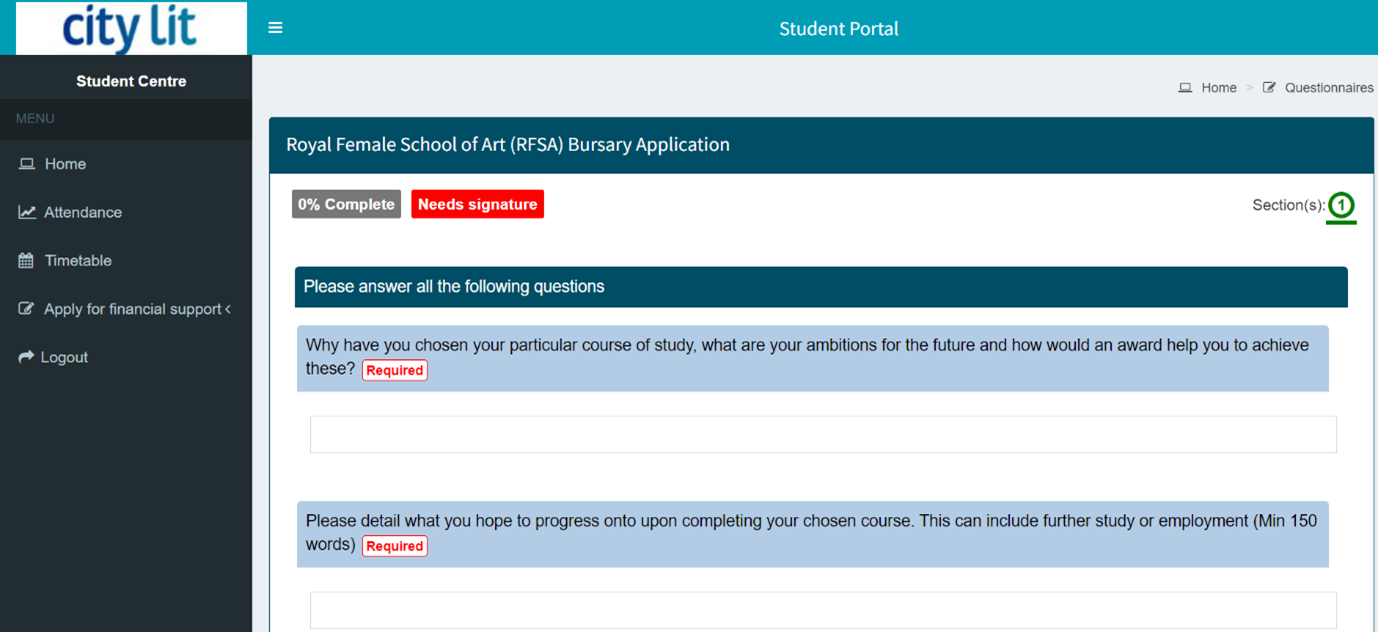Click the edit icon beside Apply for financial support
The image size is (1378, 632).
pos(27,309)
